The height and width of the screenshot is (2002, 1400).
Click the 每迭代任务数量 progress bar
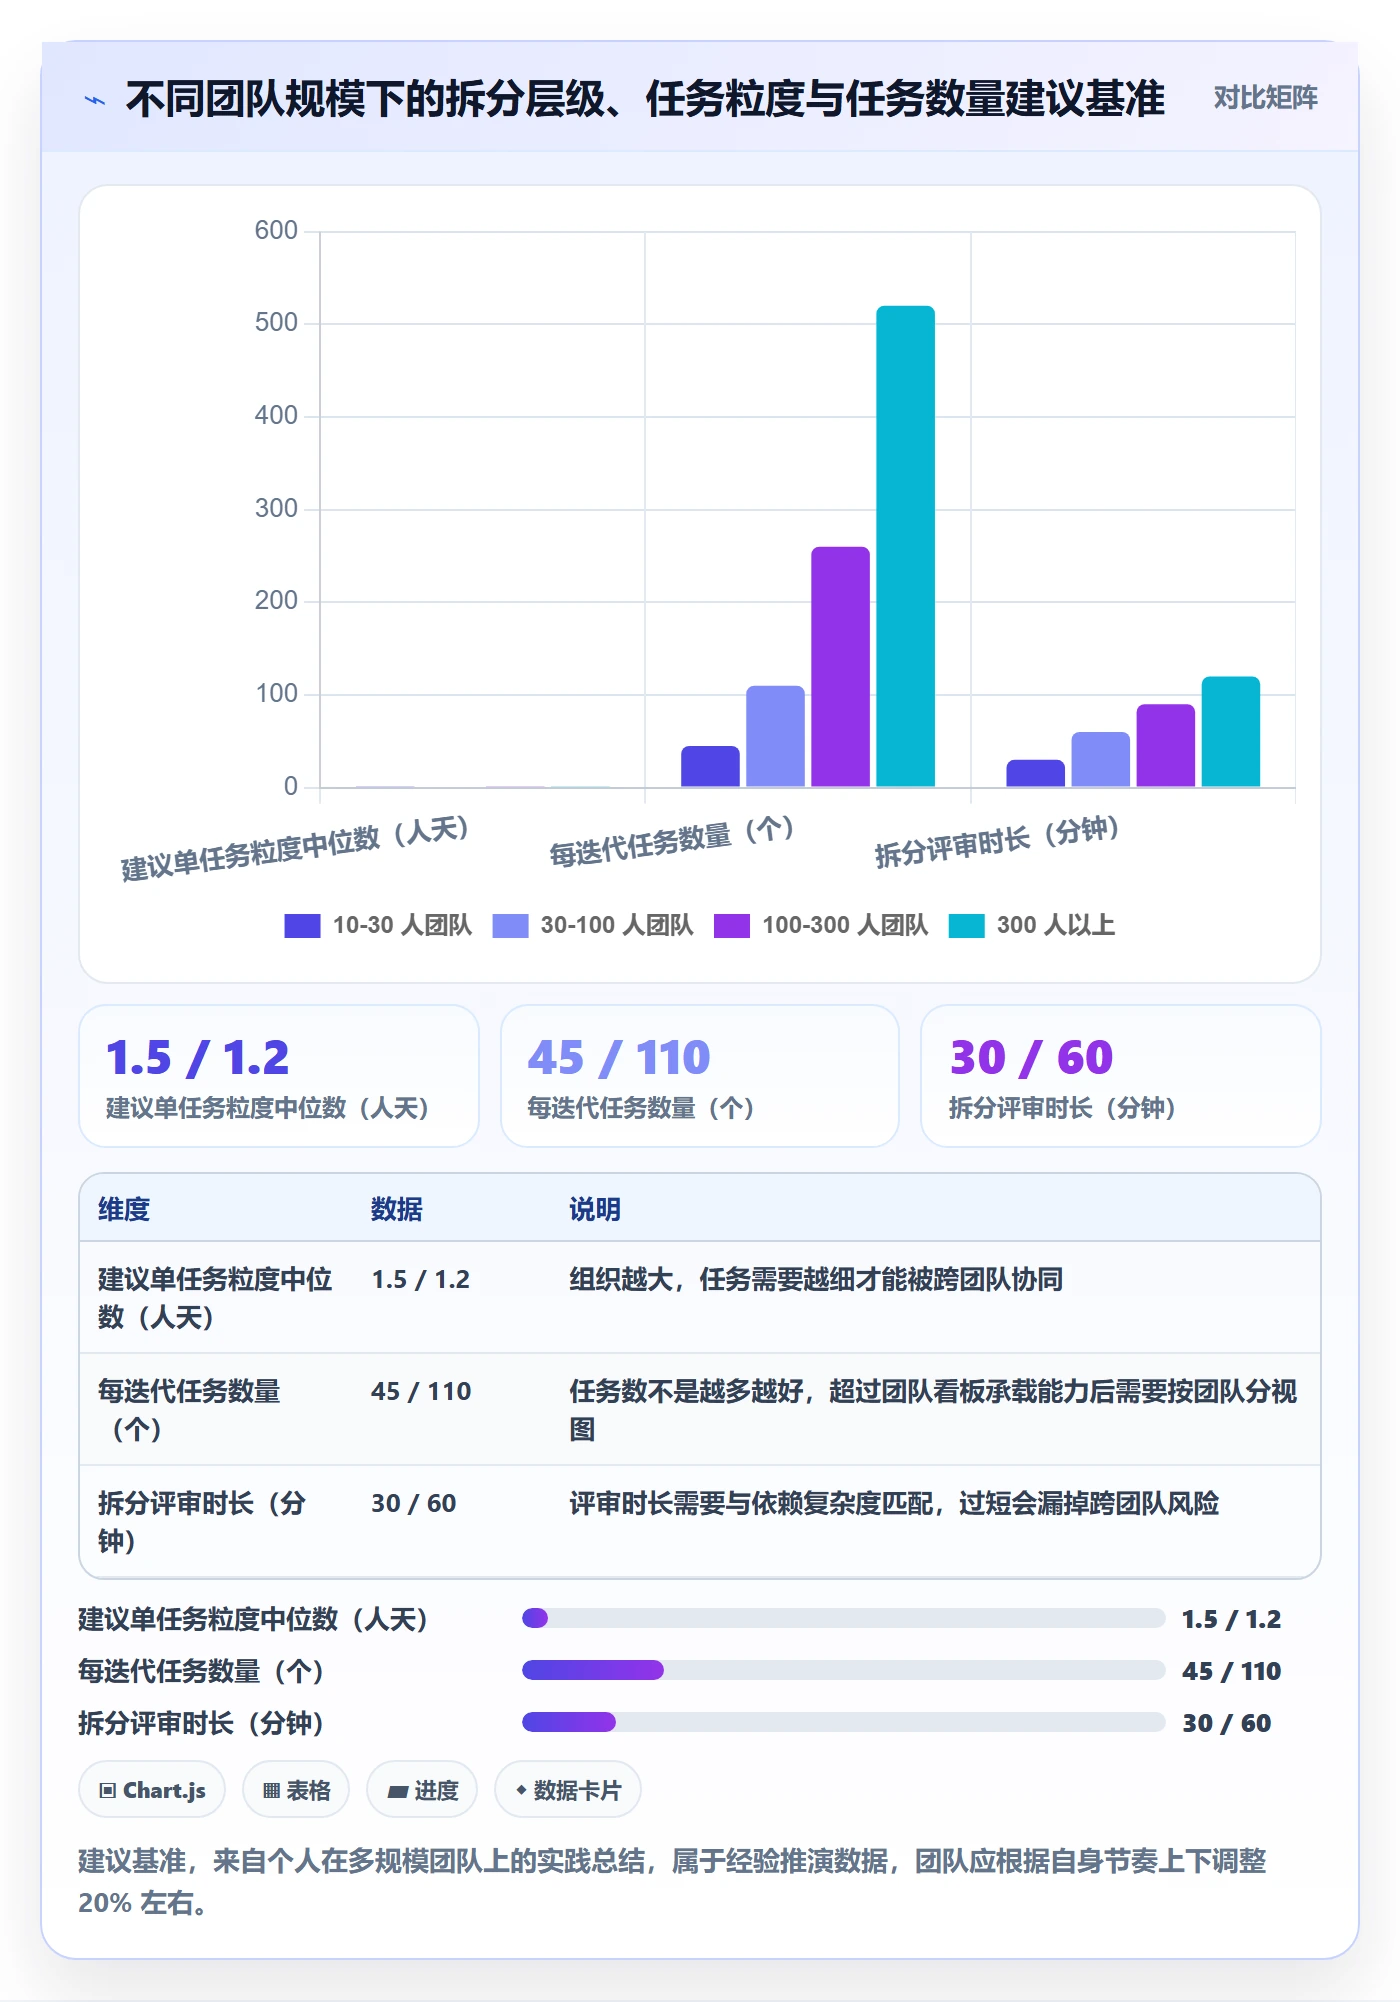coord(843,1670)
